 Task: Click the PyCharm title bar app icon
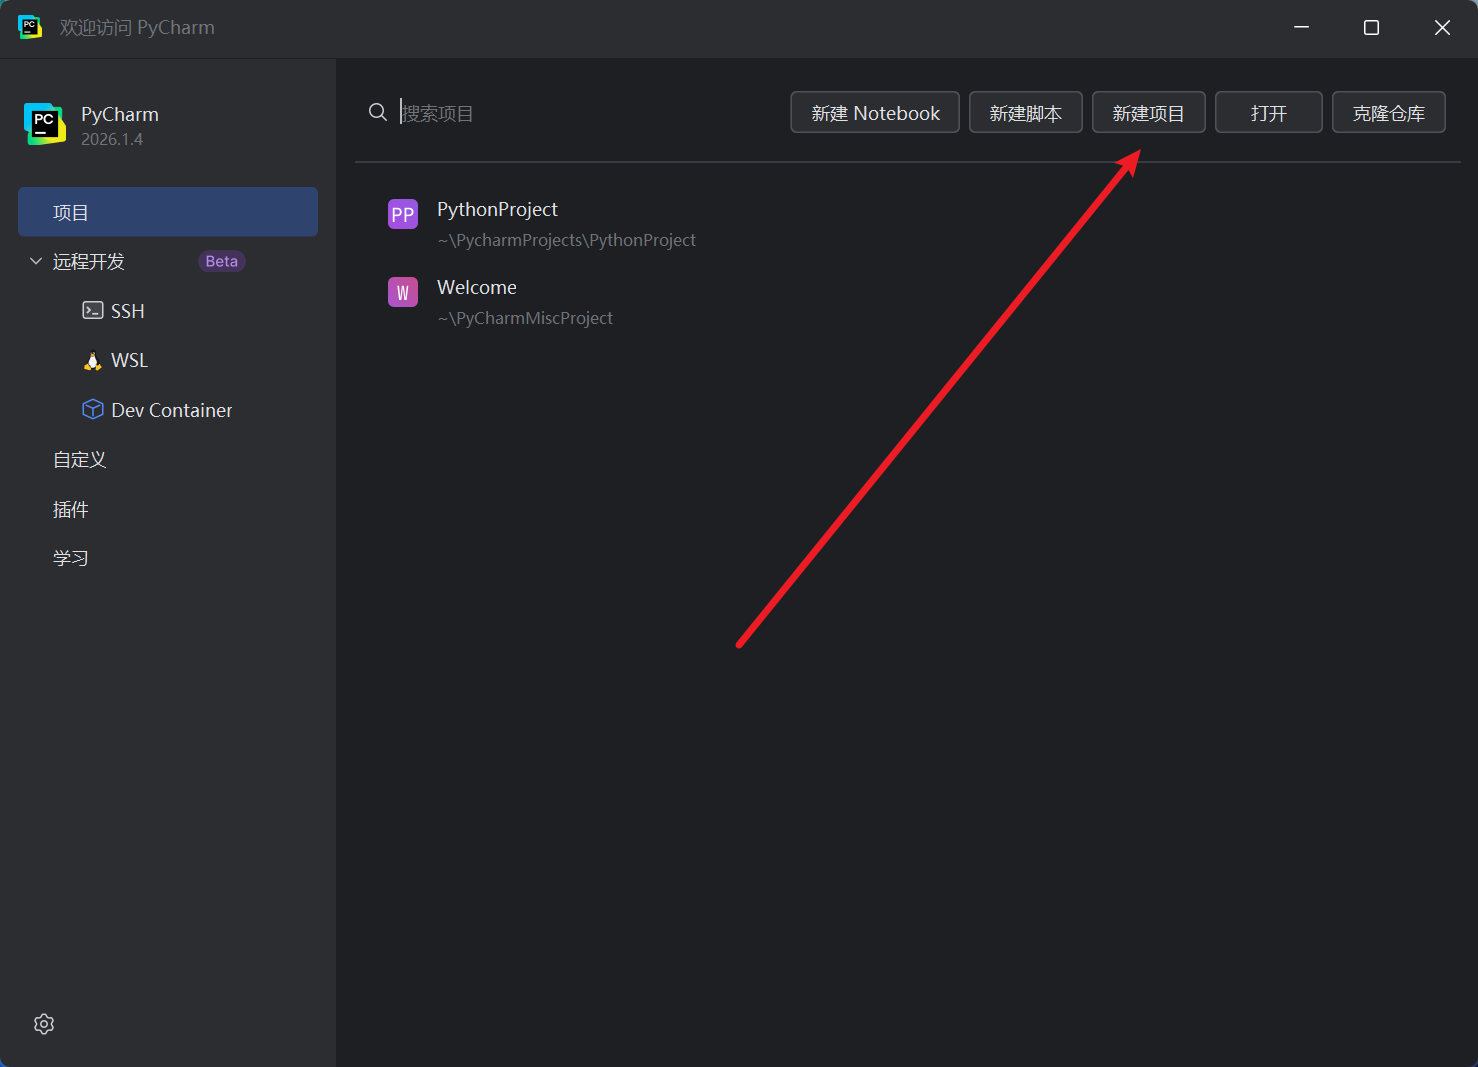[30, 27]
